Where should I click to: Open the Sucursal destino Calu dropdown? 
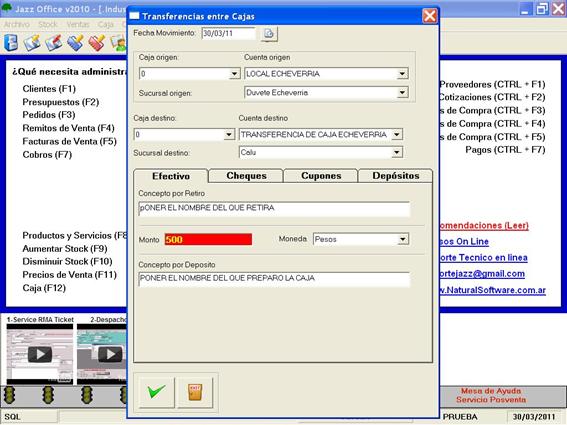tap(397, 152)
